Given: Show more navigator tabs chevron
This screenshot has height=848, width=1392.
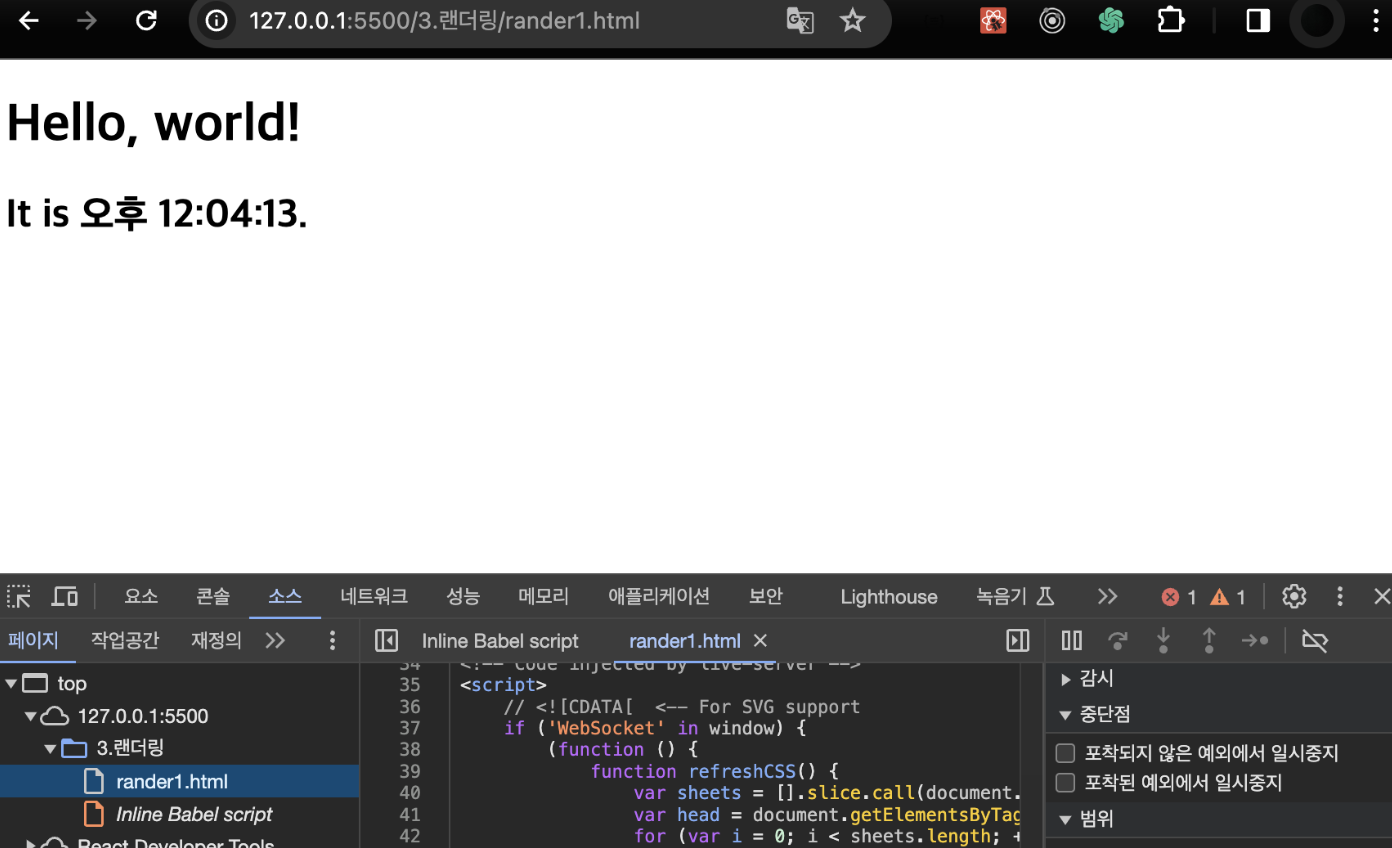Looking at the screenshot, I should pos(275,640).
